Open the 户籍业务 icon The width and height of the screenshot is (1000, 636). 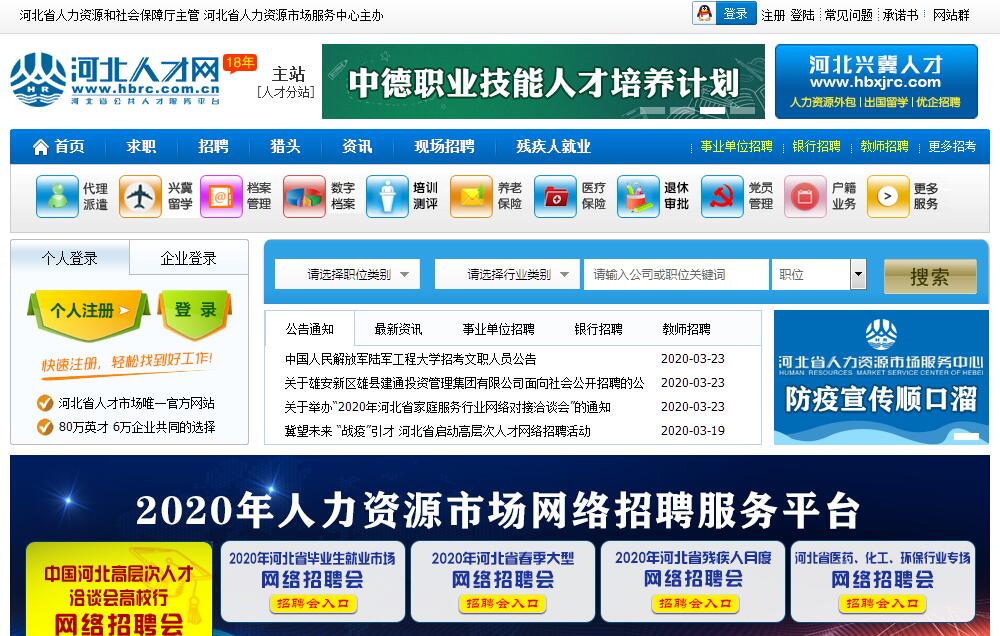click(805, 196)
